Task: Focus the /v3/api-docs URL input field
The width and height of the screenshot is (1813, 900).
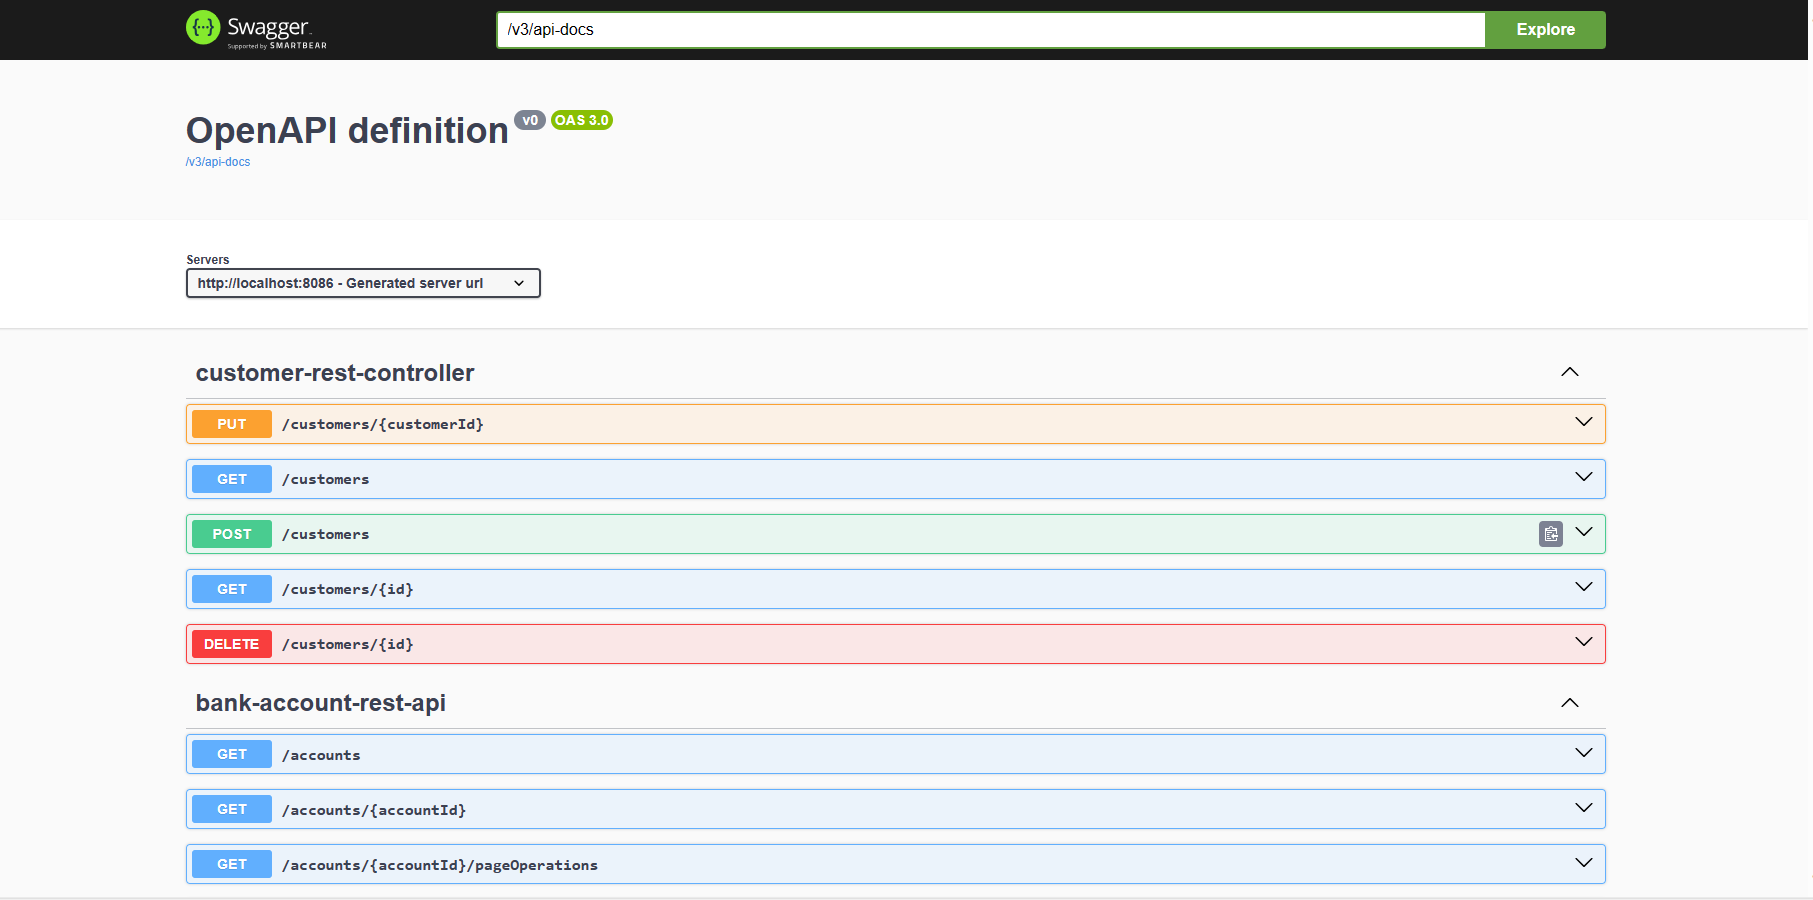Action: (990, 30)
